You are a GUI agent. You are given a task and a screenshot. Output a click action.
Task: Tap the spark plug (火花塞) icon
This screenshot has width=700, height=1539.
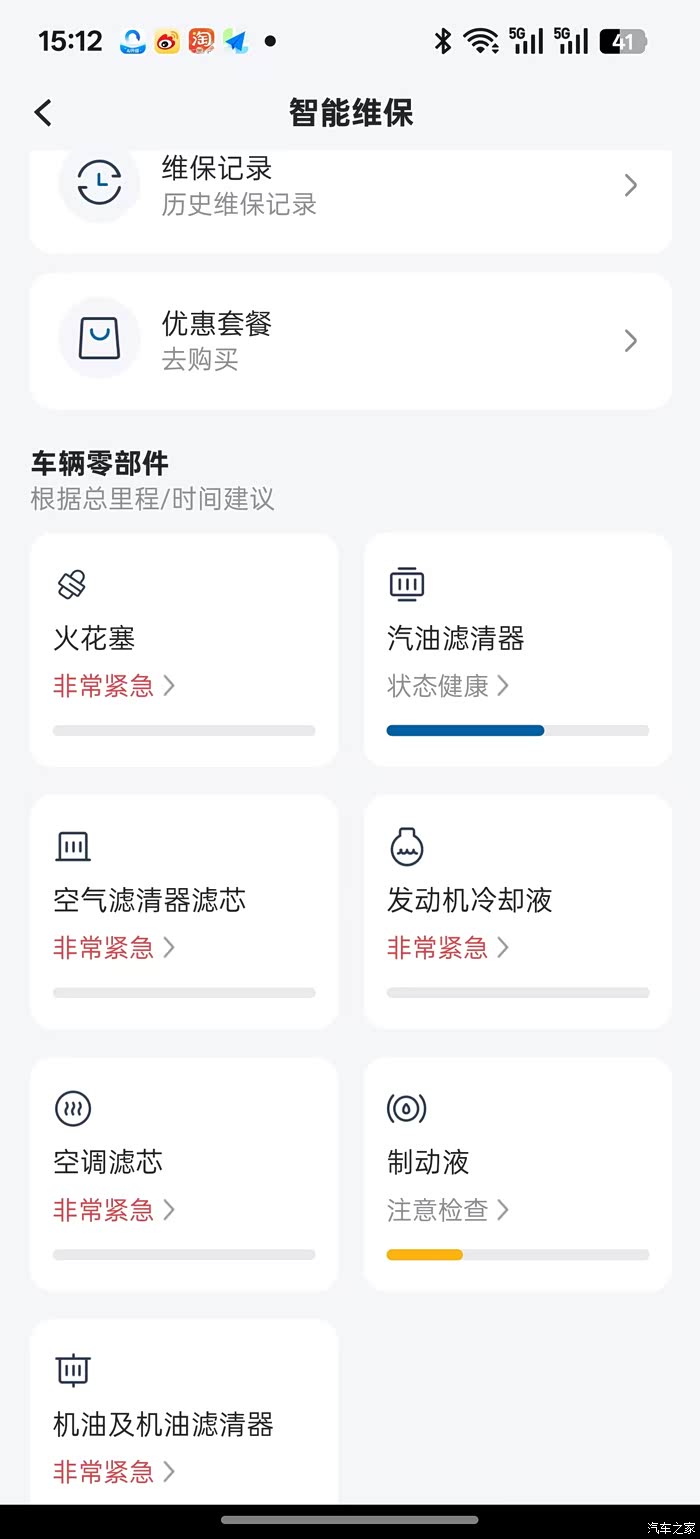(x=72, y=584)
